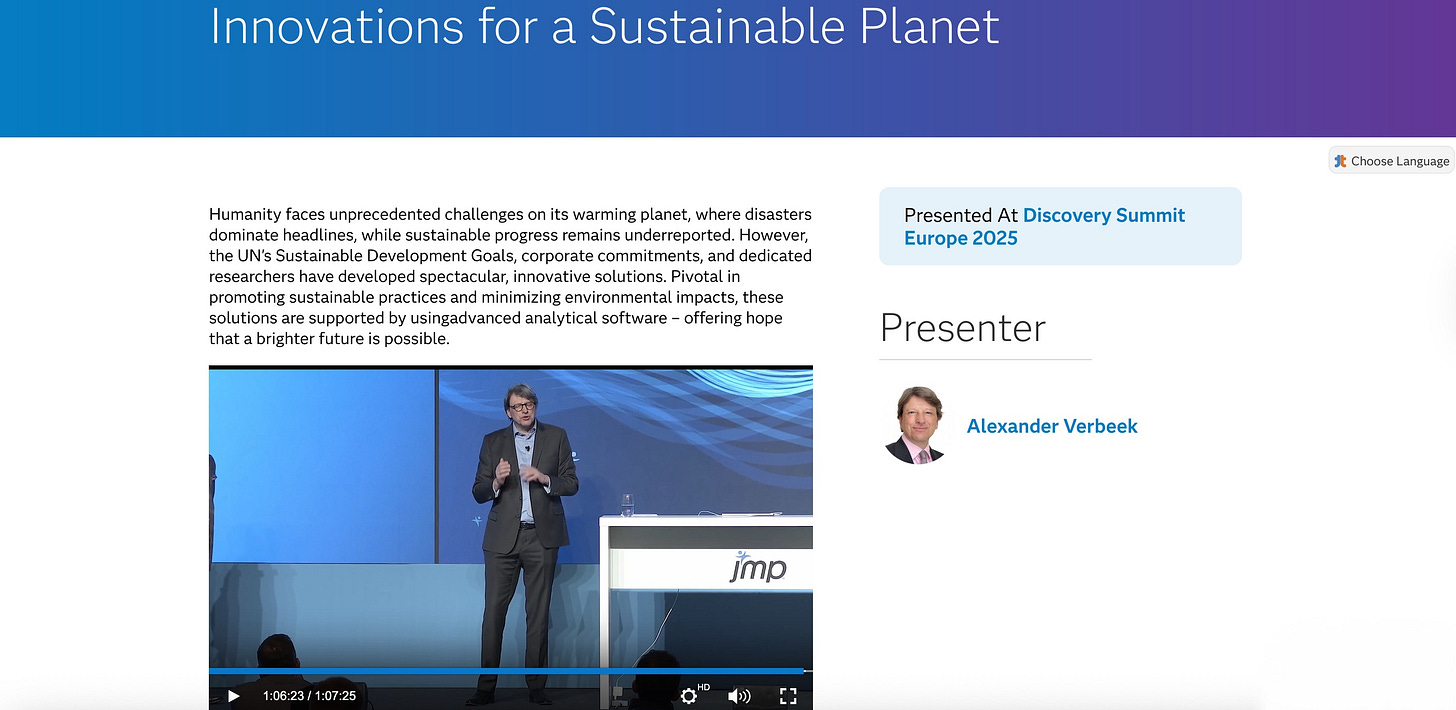
Task: Open Discovery Summit Europe 2025 link
Action: pos(1045,226)
